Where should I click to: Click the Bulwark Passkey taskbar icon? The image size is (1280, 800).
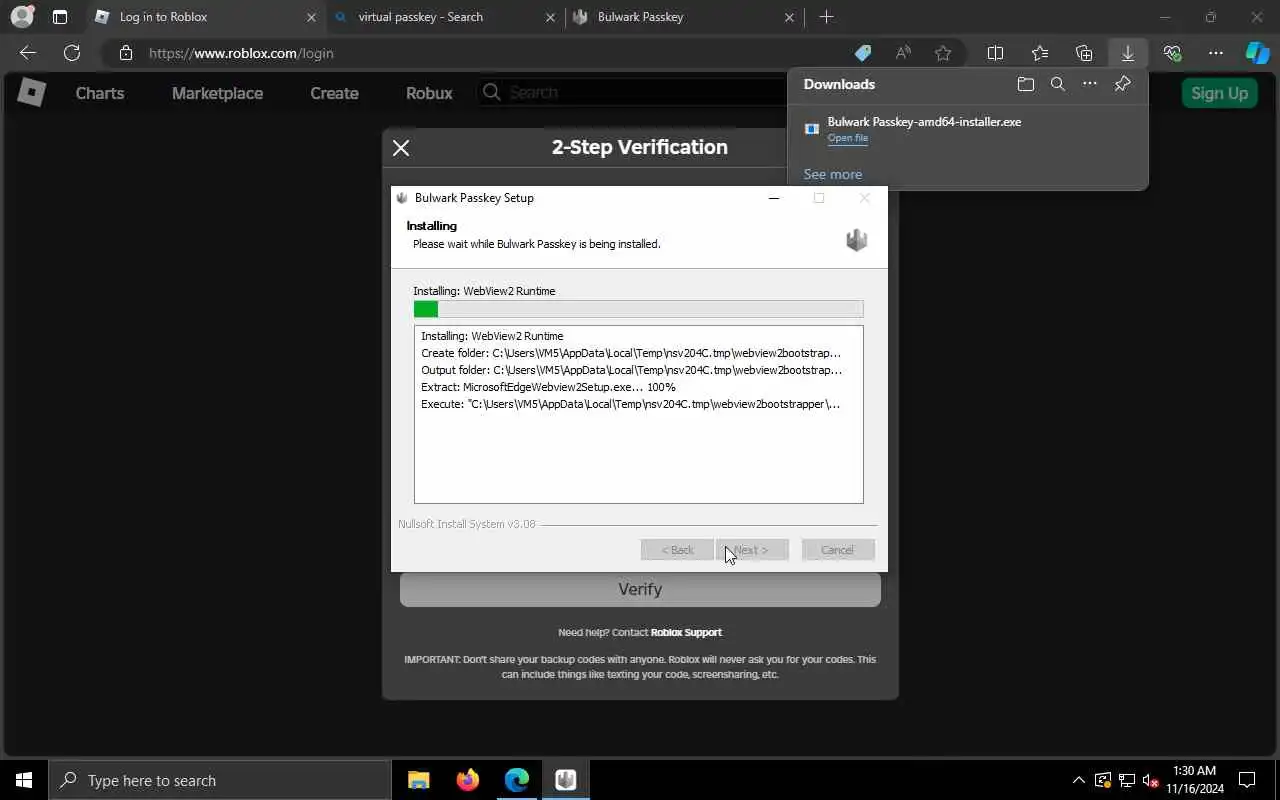tap(566, 780)
